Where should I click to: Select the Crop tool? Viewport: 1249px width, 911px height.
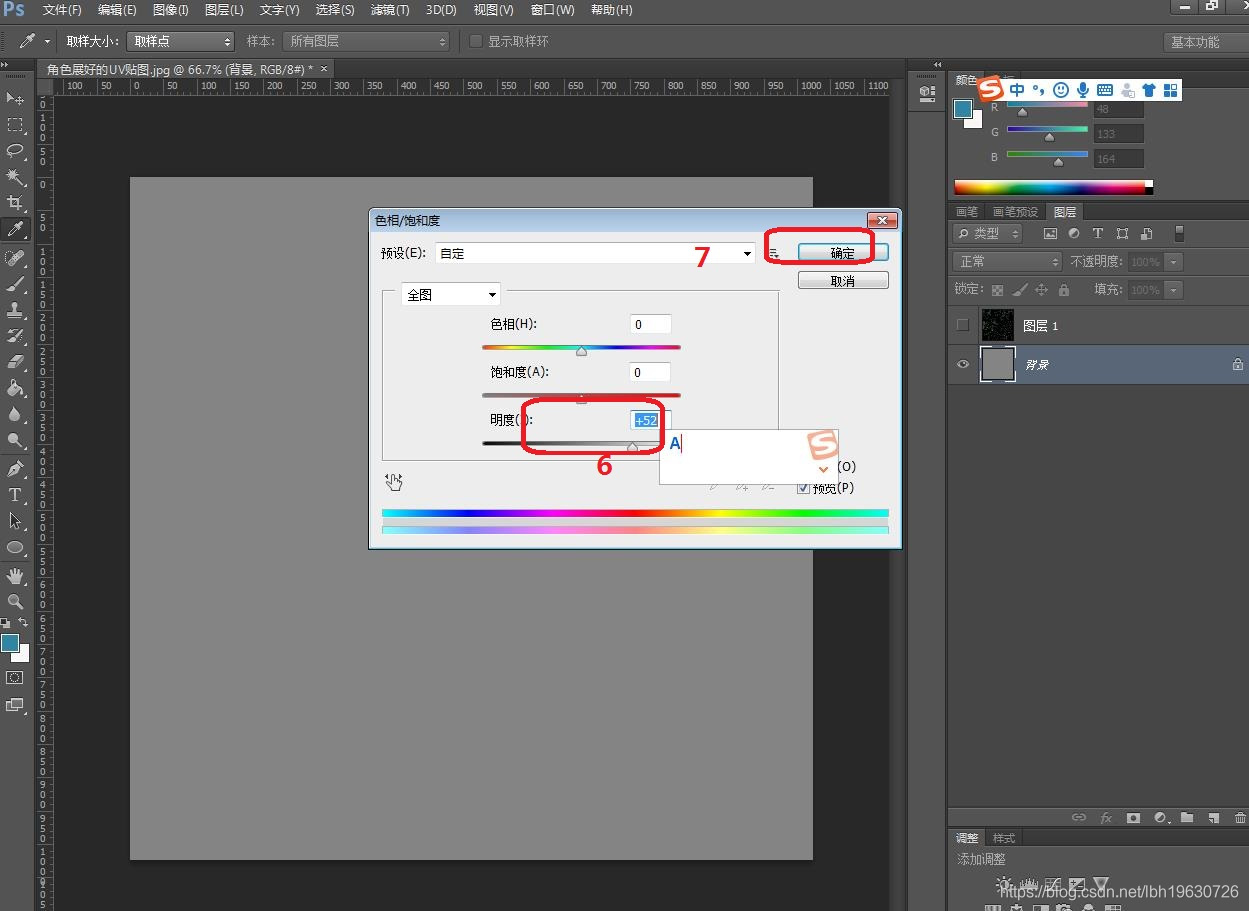click(x=15, y=203)
